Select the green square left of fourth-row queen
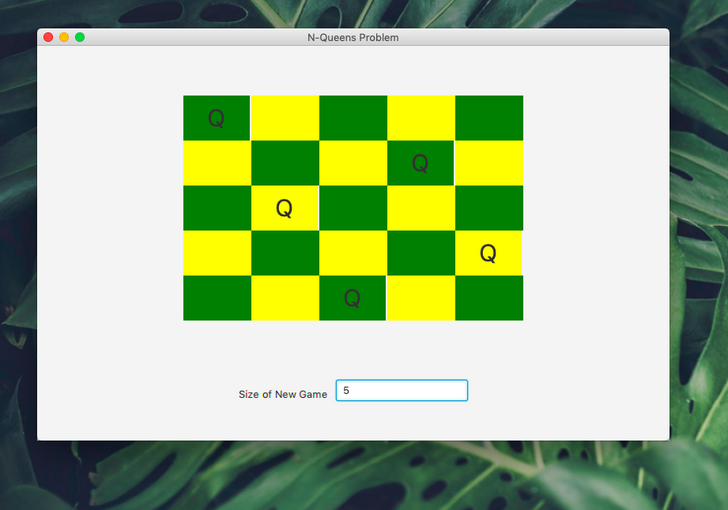The width and height of the screenshot is (728, 510). [421, 253]
